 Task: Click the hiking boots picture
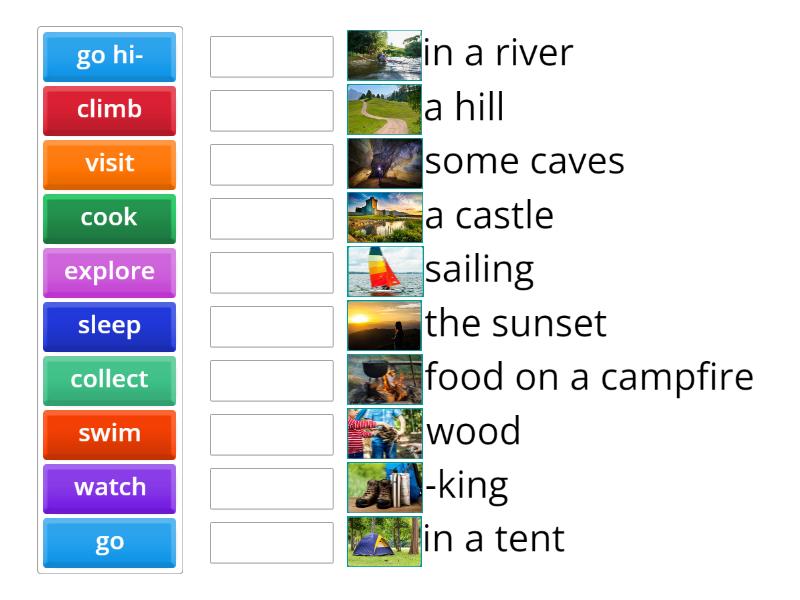[x=384, y=488]
